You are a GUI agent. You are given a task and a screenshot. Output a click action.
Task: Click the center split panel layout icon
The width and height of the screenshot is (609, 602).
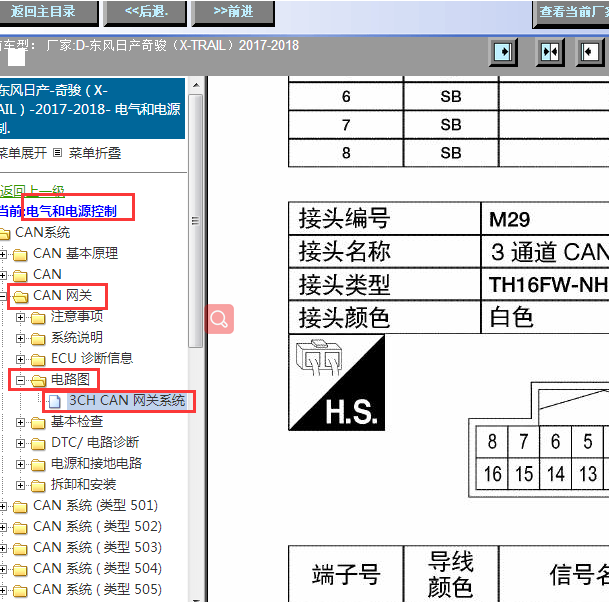pos(550,52)
